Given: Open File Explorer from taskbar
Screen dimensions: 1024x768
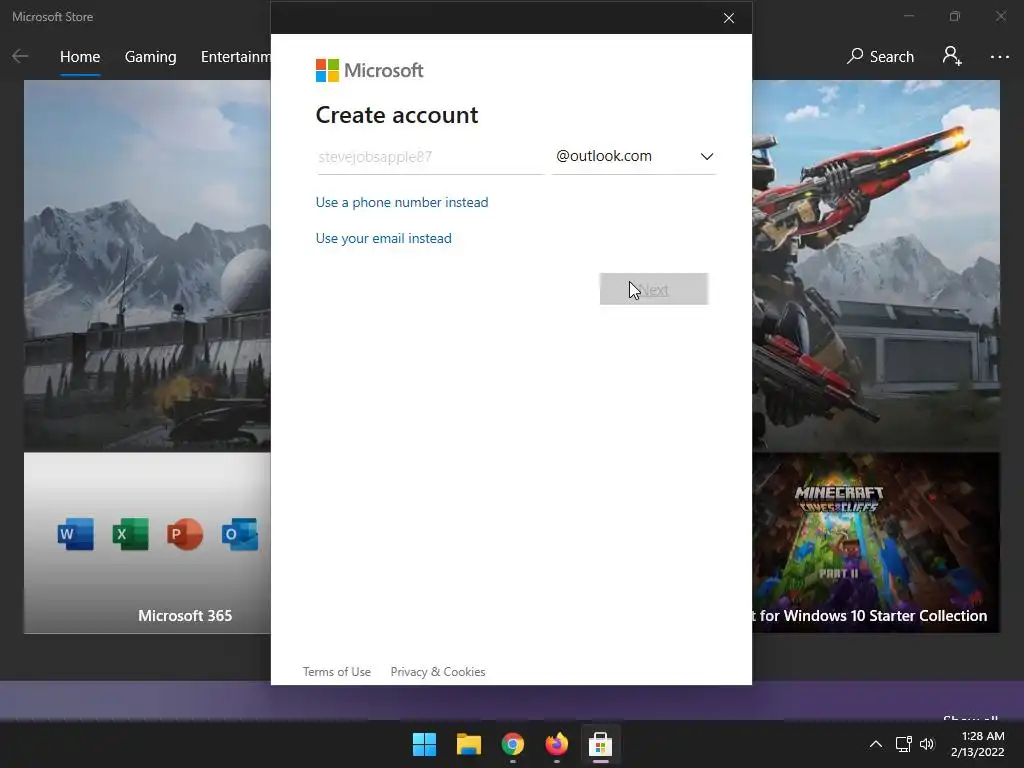Looking at the screenshot, I should (x=468, y=744).
